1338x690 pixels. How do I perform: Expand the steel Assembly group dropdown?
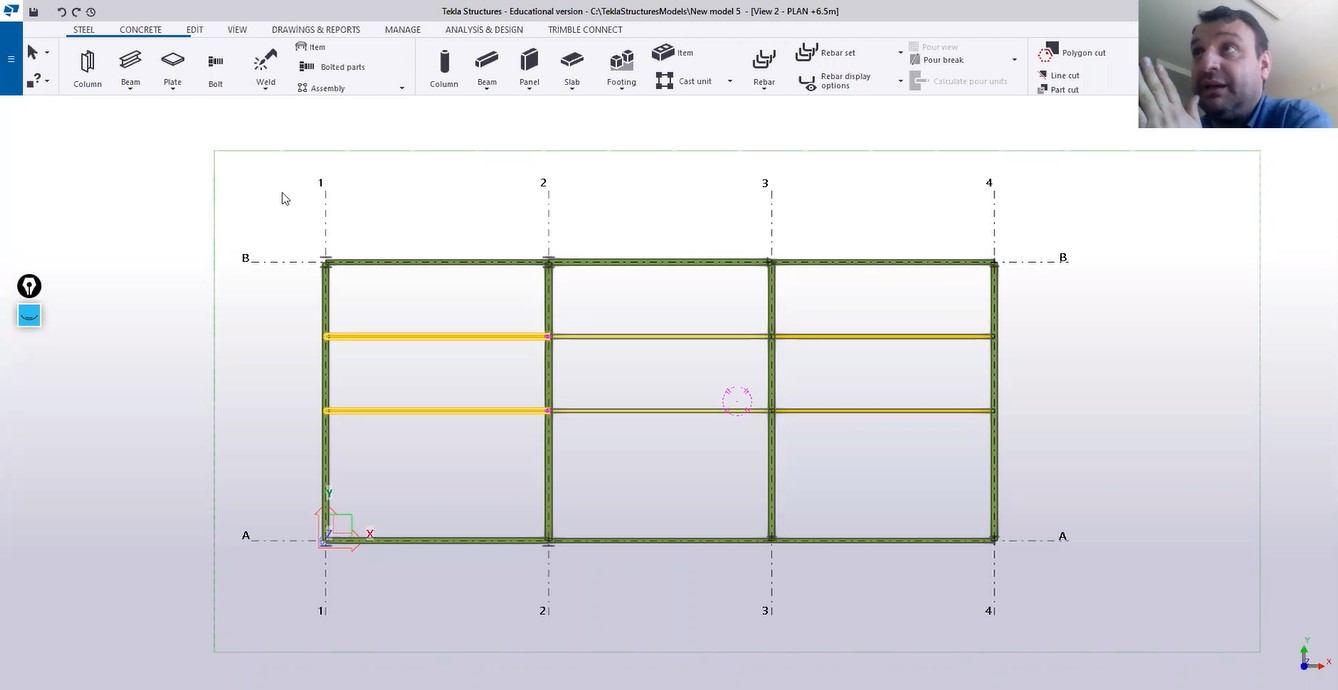402,88
